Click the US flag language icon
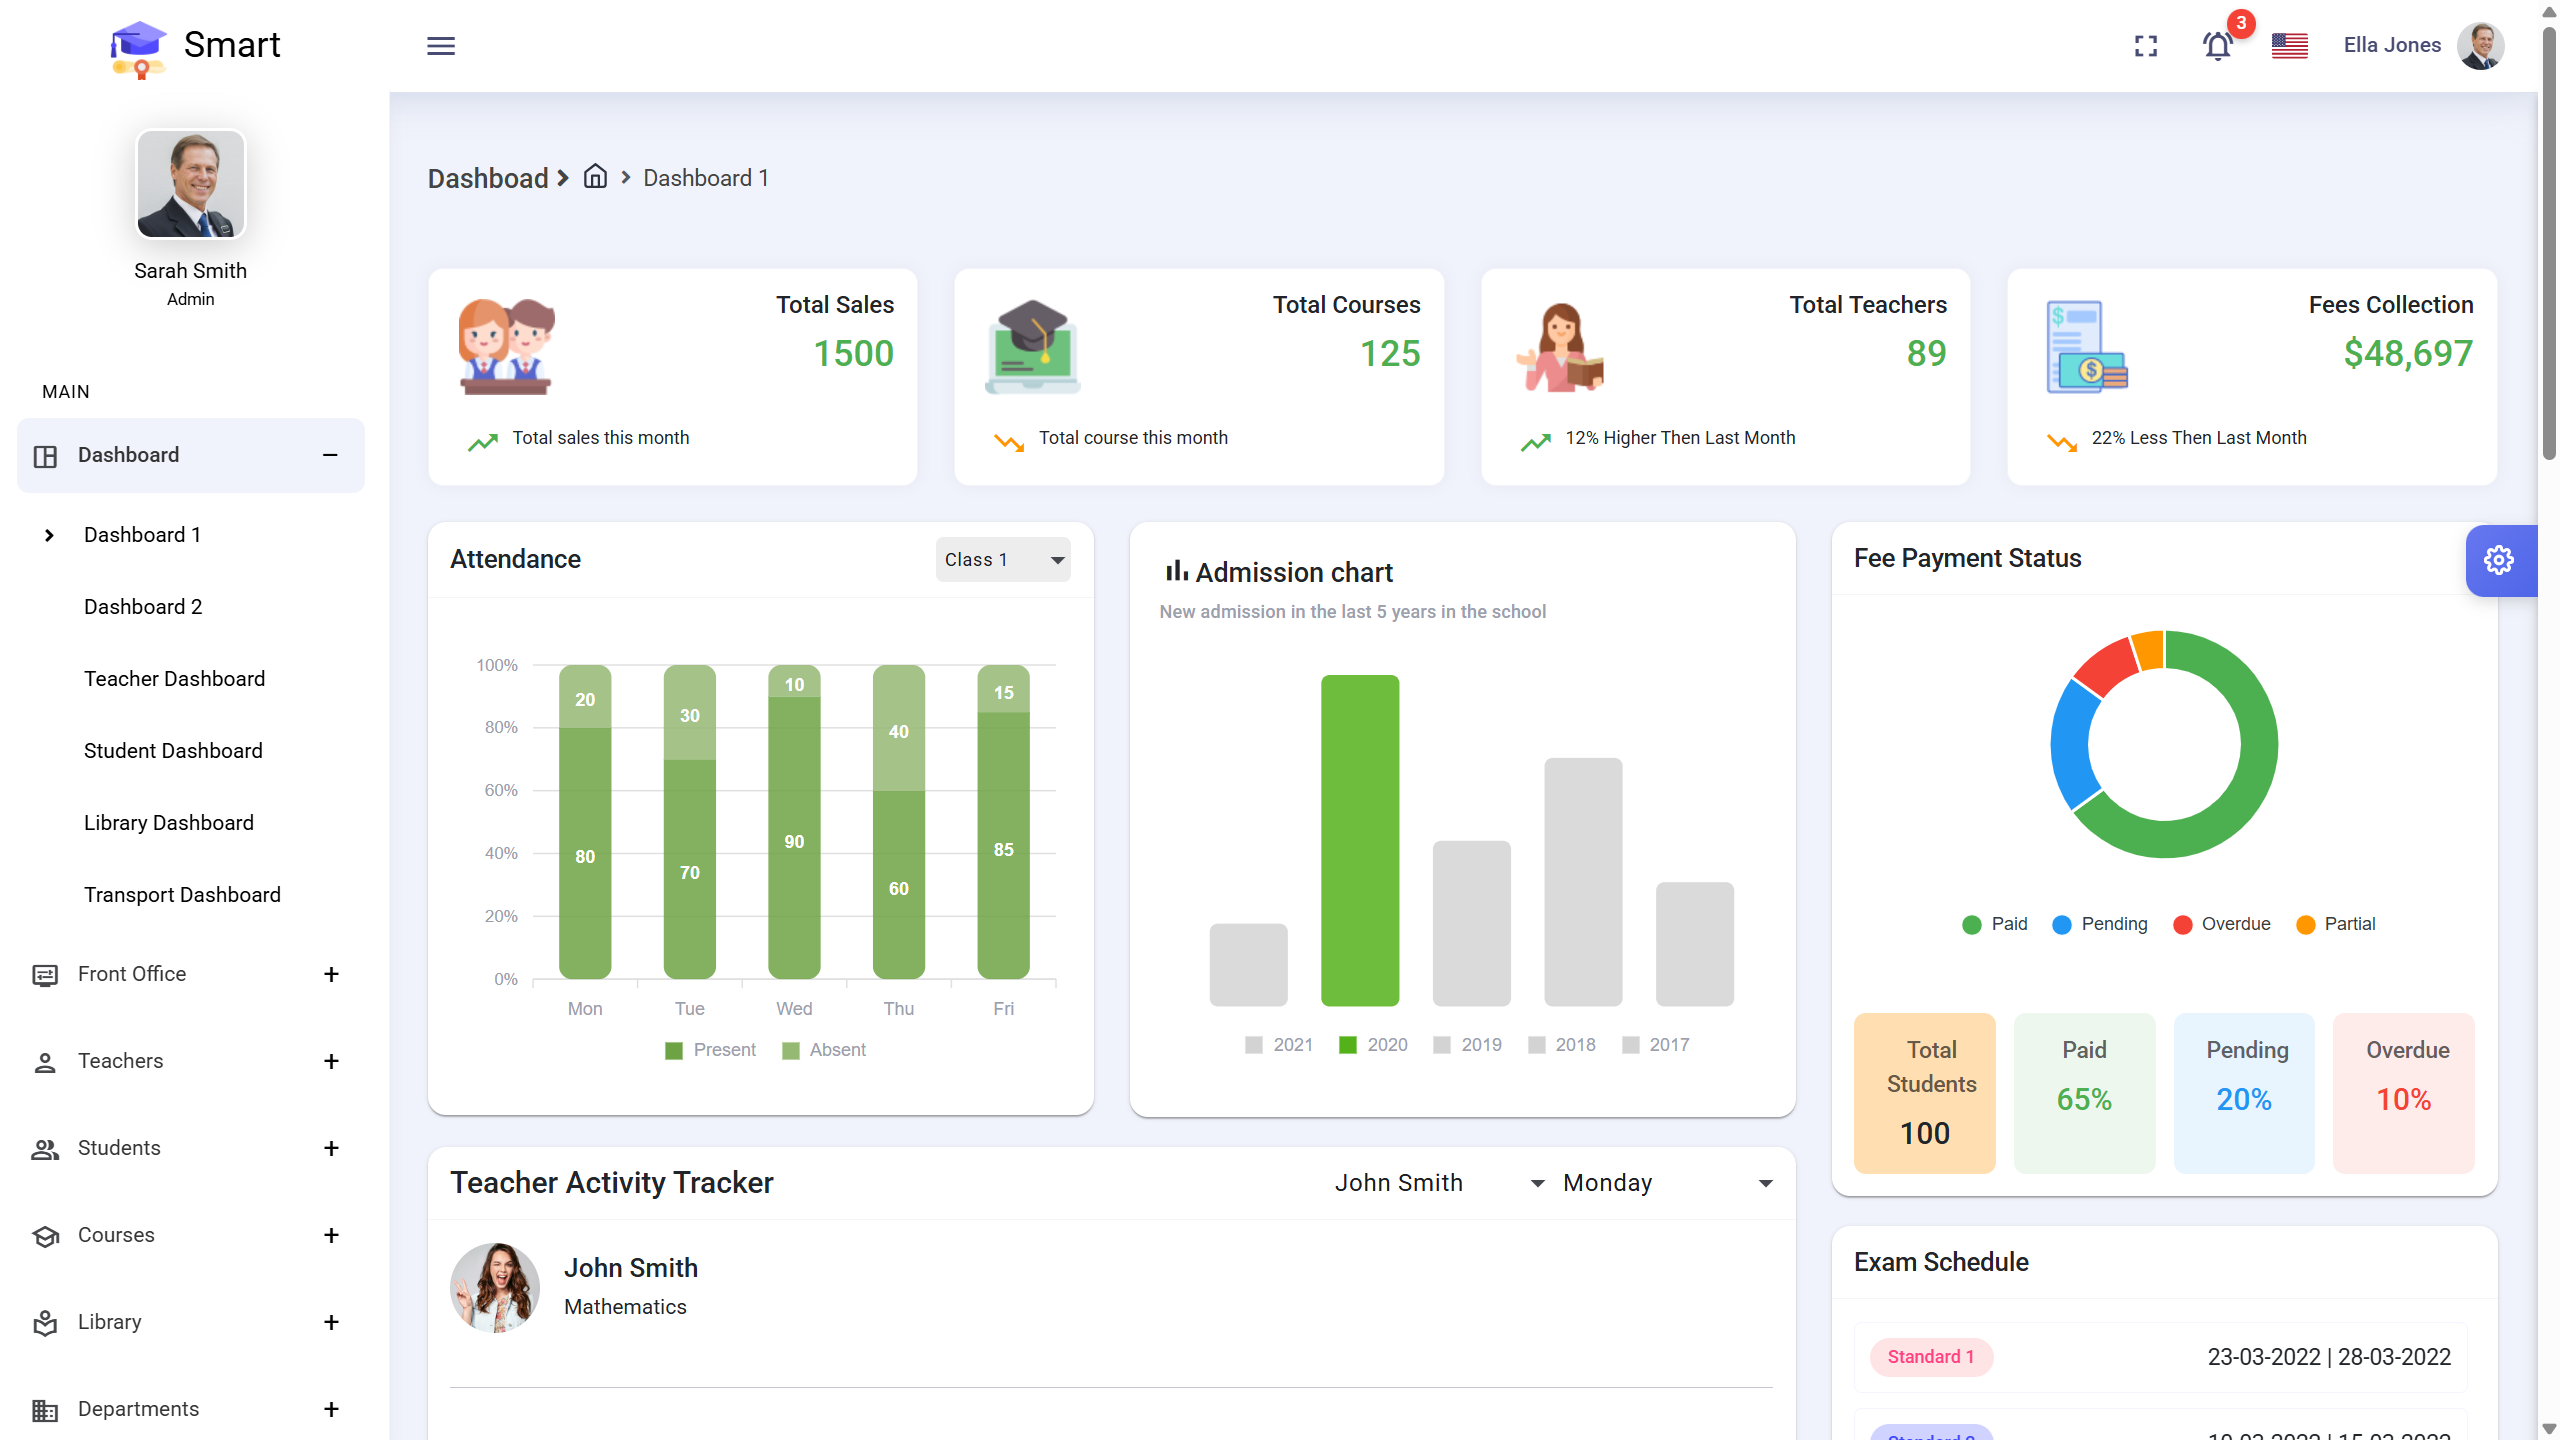Screen dimensions: 2560x1440 pos(2289,46)
